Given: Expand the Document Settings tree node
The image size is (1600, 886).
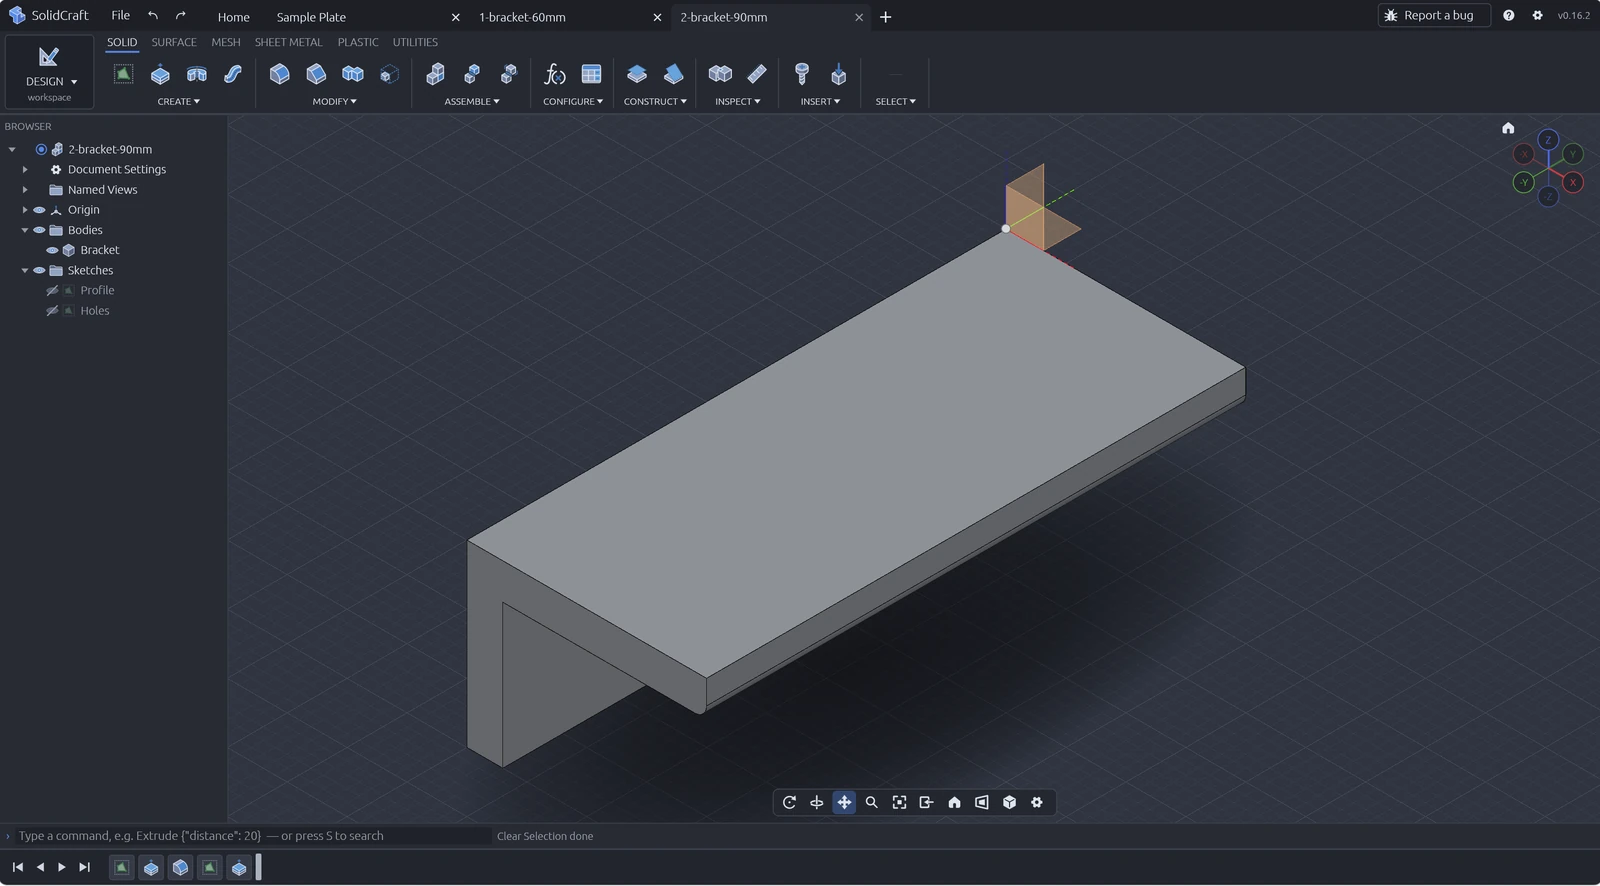Looking at the screenshot, I should [25, 170].
